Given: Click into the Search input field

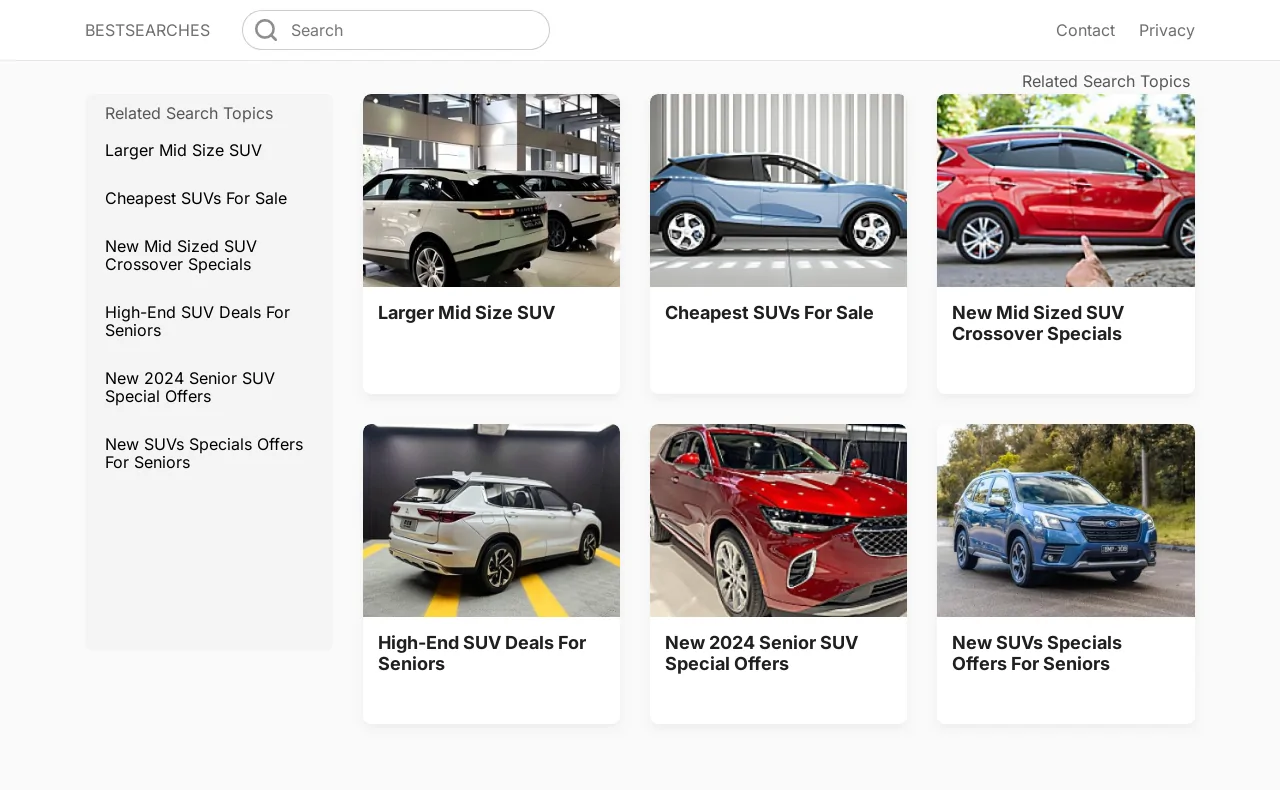Looking at the screenshot, I should (x=410, y=30).
